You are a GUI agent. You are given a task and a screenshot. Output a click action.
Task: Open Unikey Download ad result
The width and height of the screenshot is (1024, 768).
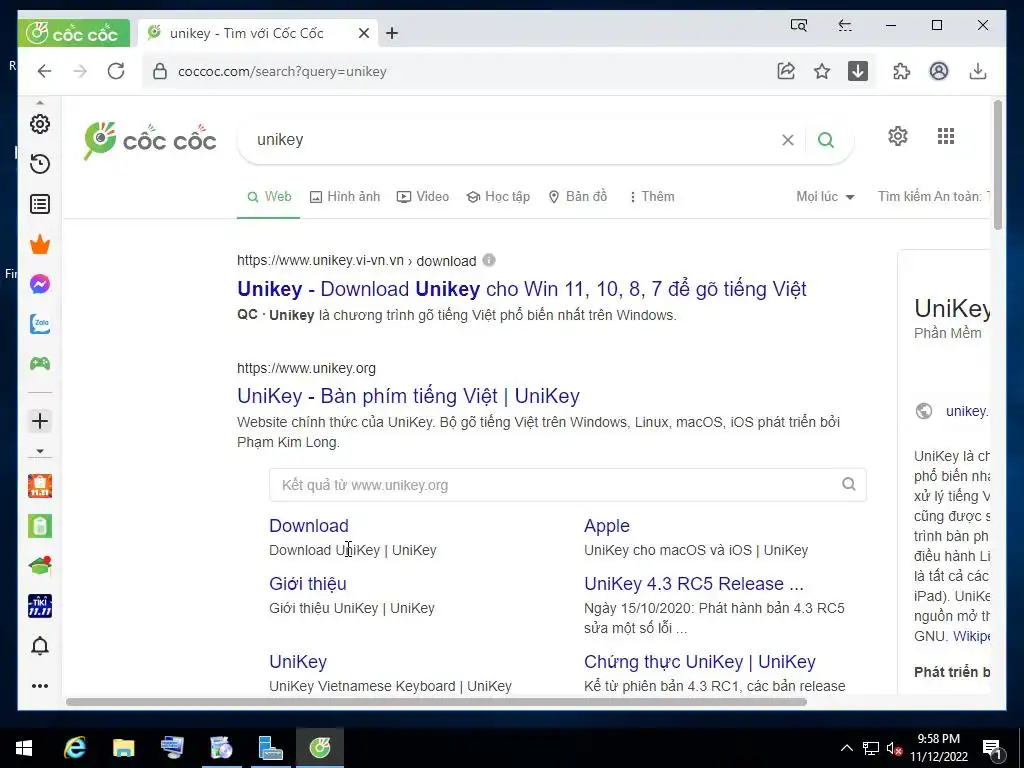tap(522, 289)
